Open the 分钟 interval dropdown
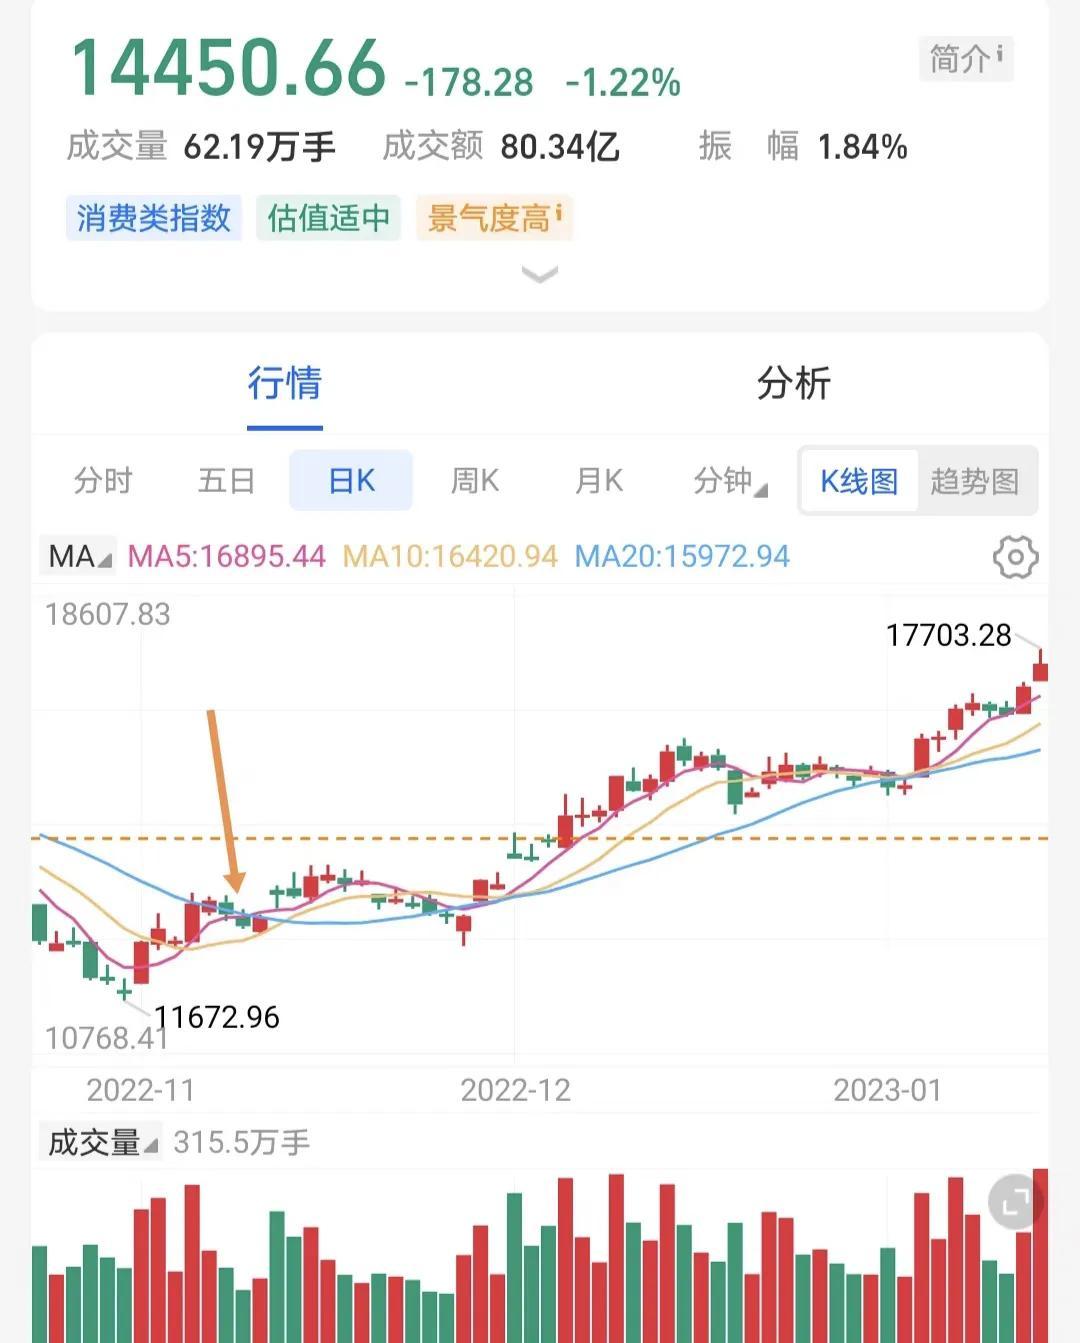The height and width of the screenshot is (1343, 1080). pos(730,481)
